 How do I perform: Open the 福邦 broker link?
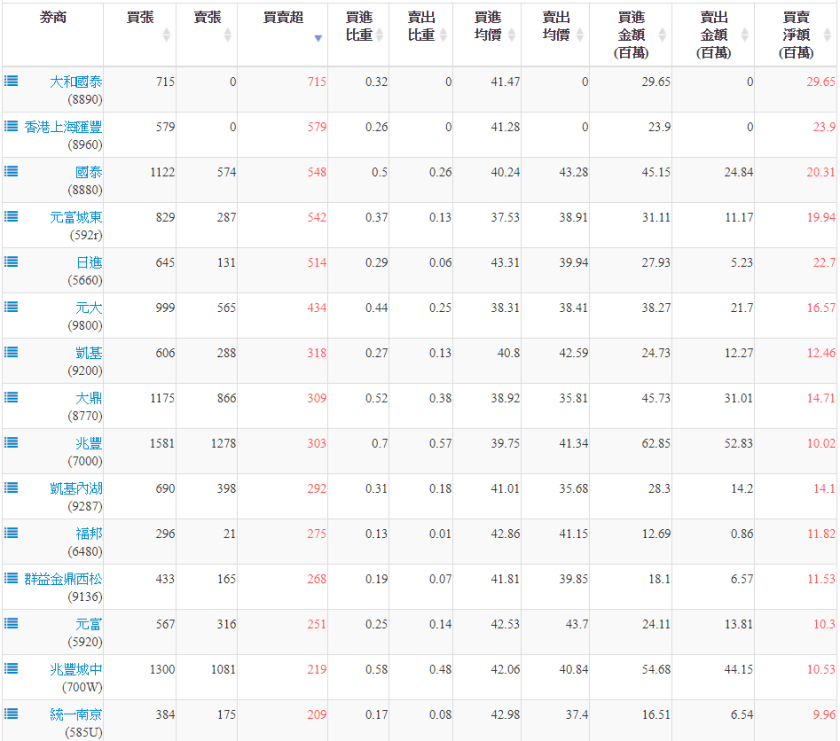pyautogui.click(x=88, y=533)
